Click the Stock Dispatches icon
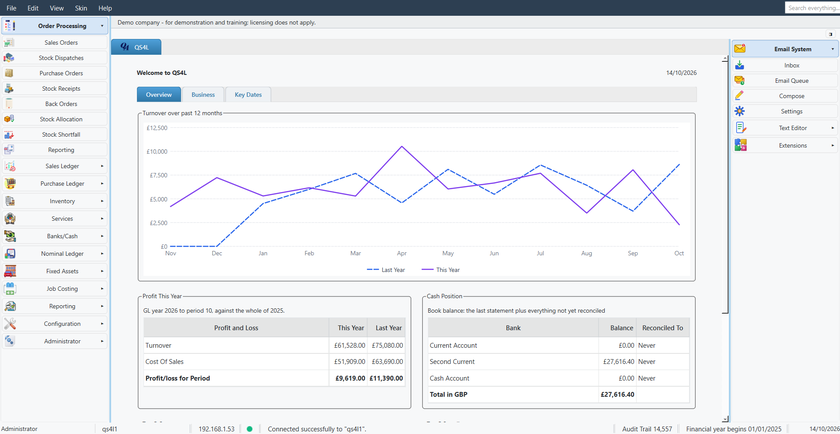This screenshot has height=434, width=840. pyautogui.click(x=9, y=58)
